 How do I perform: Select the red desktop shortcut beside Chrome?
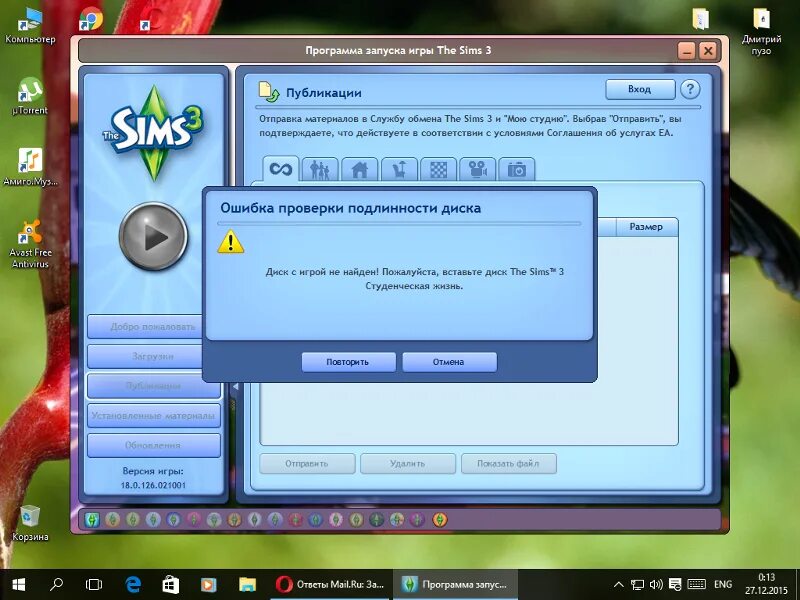click(152, 19)
